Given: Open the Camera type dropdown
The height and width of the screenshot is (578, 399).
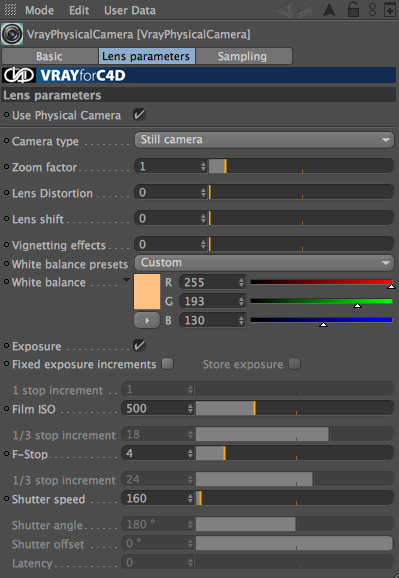Looking at the screenshot, I should (264, 140).
